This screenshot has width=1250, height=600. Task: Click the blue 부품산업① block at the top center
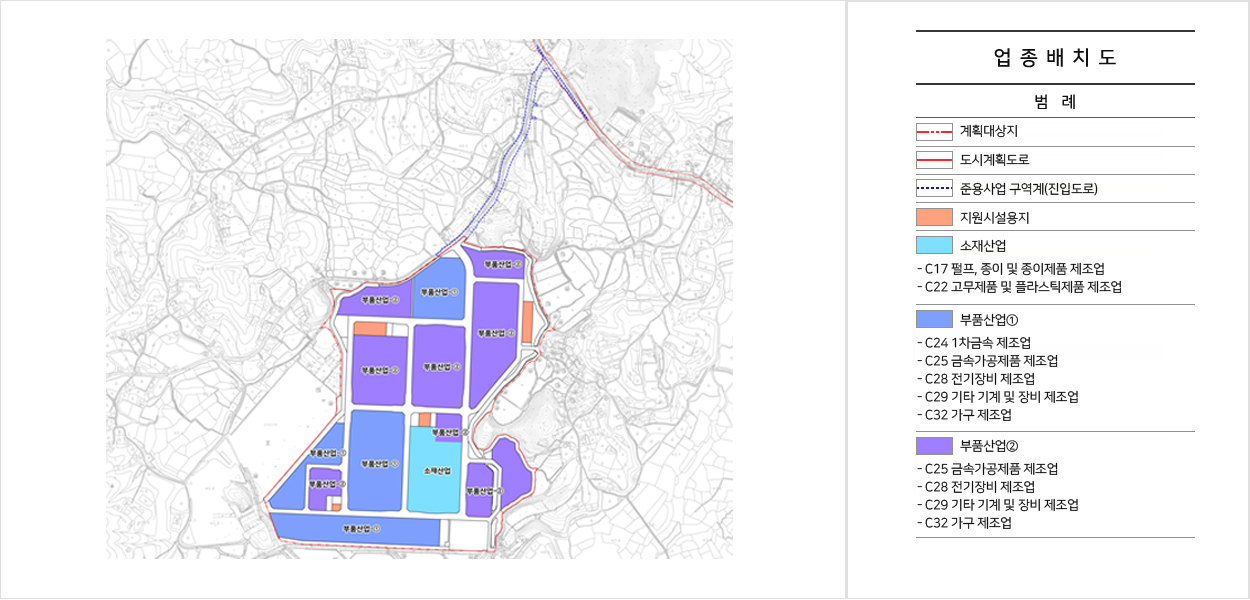[438, 292]
